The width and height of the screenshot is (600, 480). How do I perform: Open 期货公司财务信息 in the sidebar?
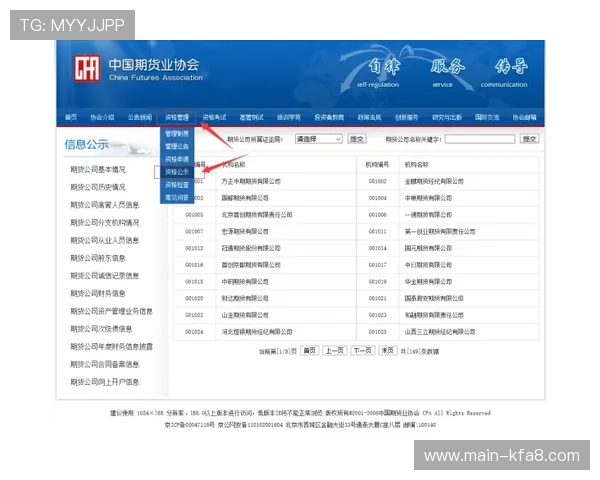tap(98, 293)
